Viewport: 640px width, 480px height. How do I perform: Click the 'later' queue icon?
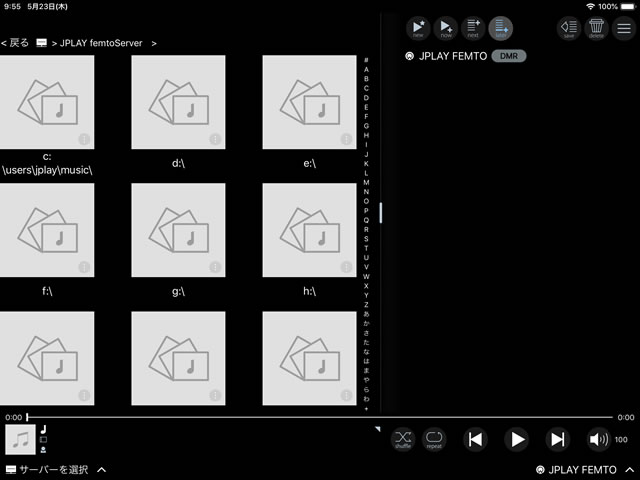pos(500,28)
